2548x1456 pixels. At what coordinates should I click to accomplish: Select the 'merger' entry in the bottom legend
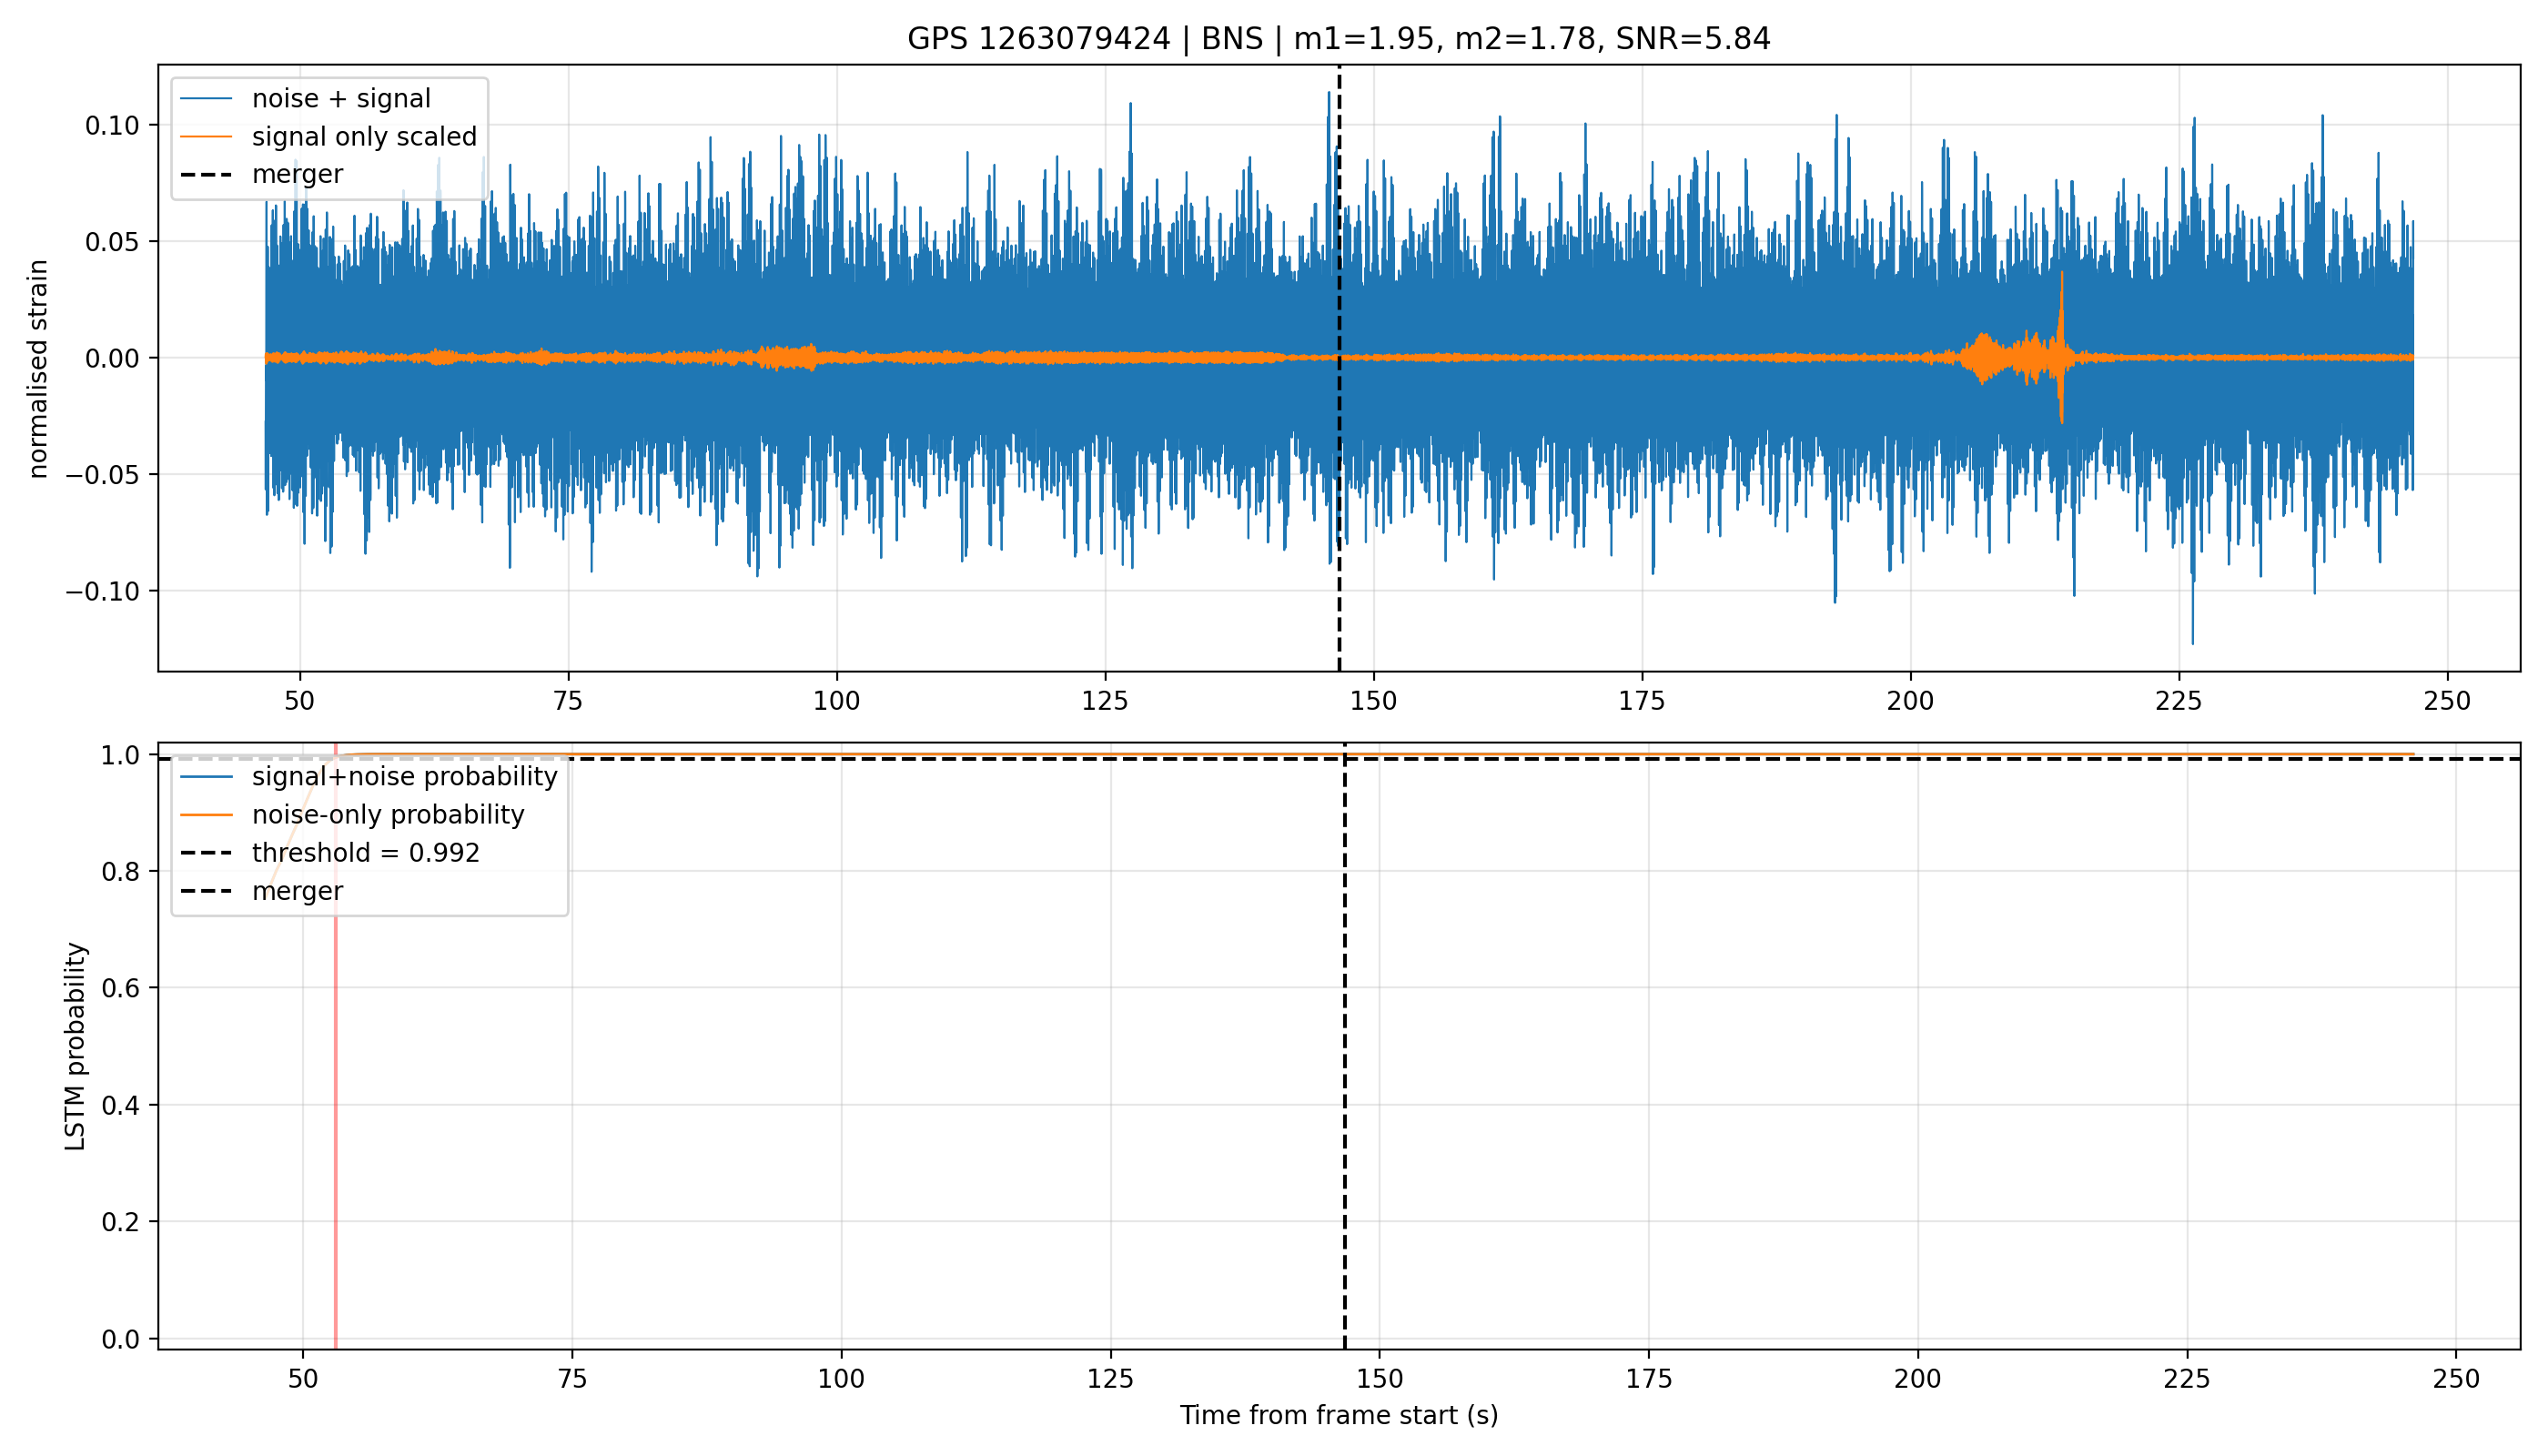tap(261, 891)
